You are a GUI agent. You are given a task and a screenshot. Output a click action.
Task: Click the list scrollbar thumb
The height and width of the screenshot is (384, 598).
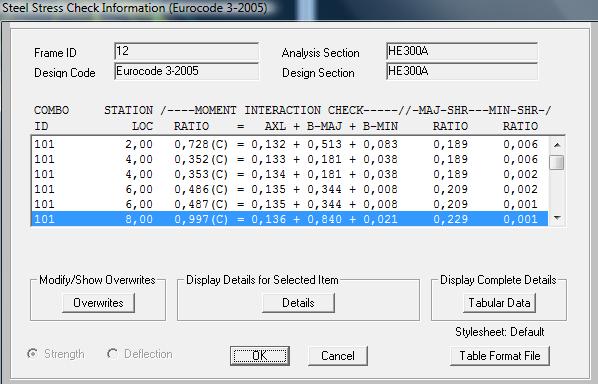click(x=557, y=162)
